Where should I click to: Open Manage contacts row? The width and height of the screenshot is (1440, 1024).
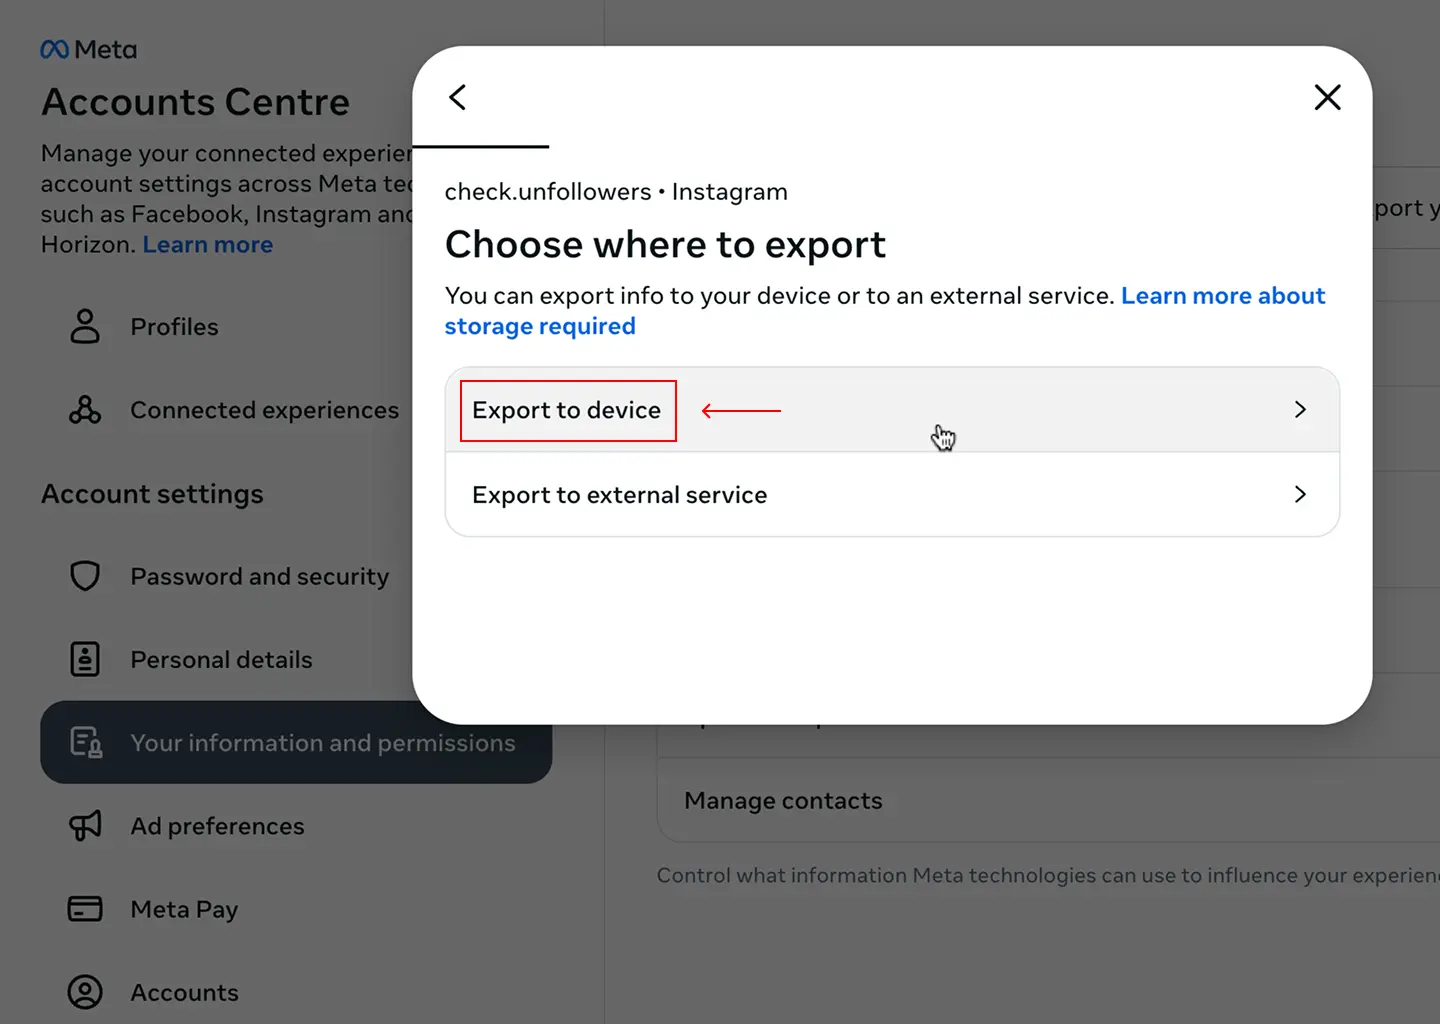click(783, 801)
